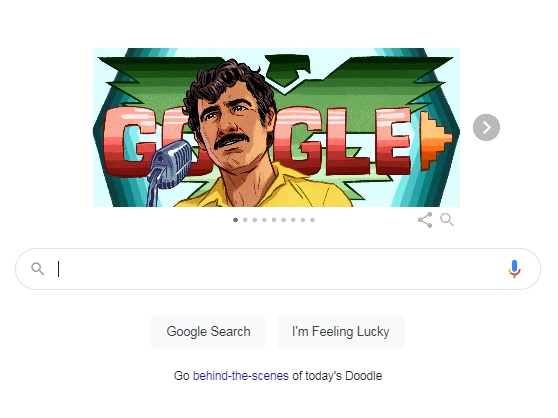Select the seventh slideshow dot

click(293, 220)
